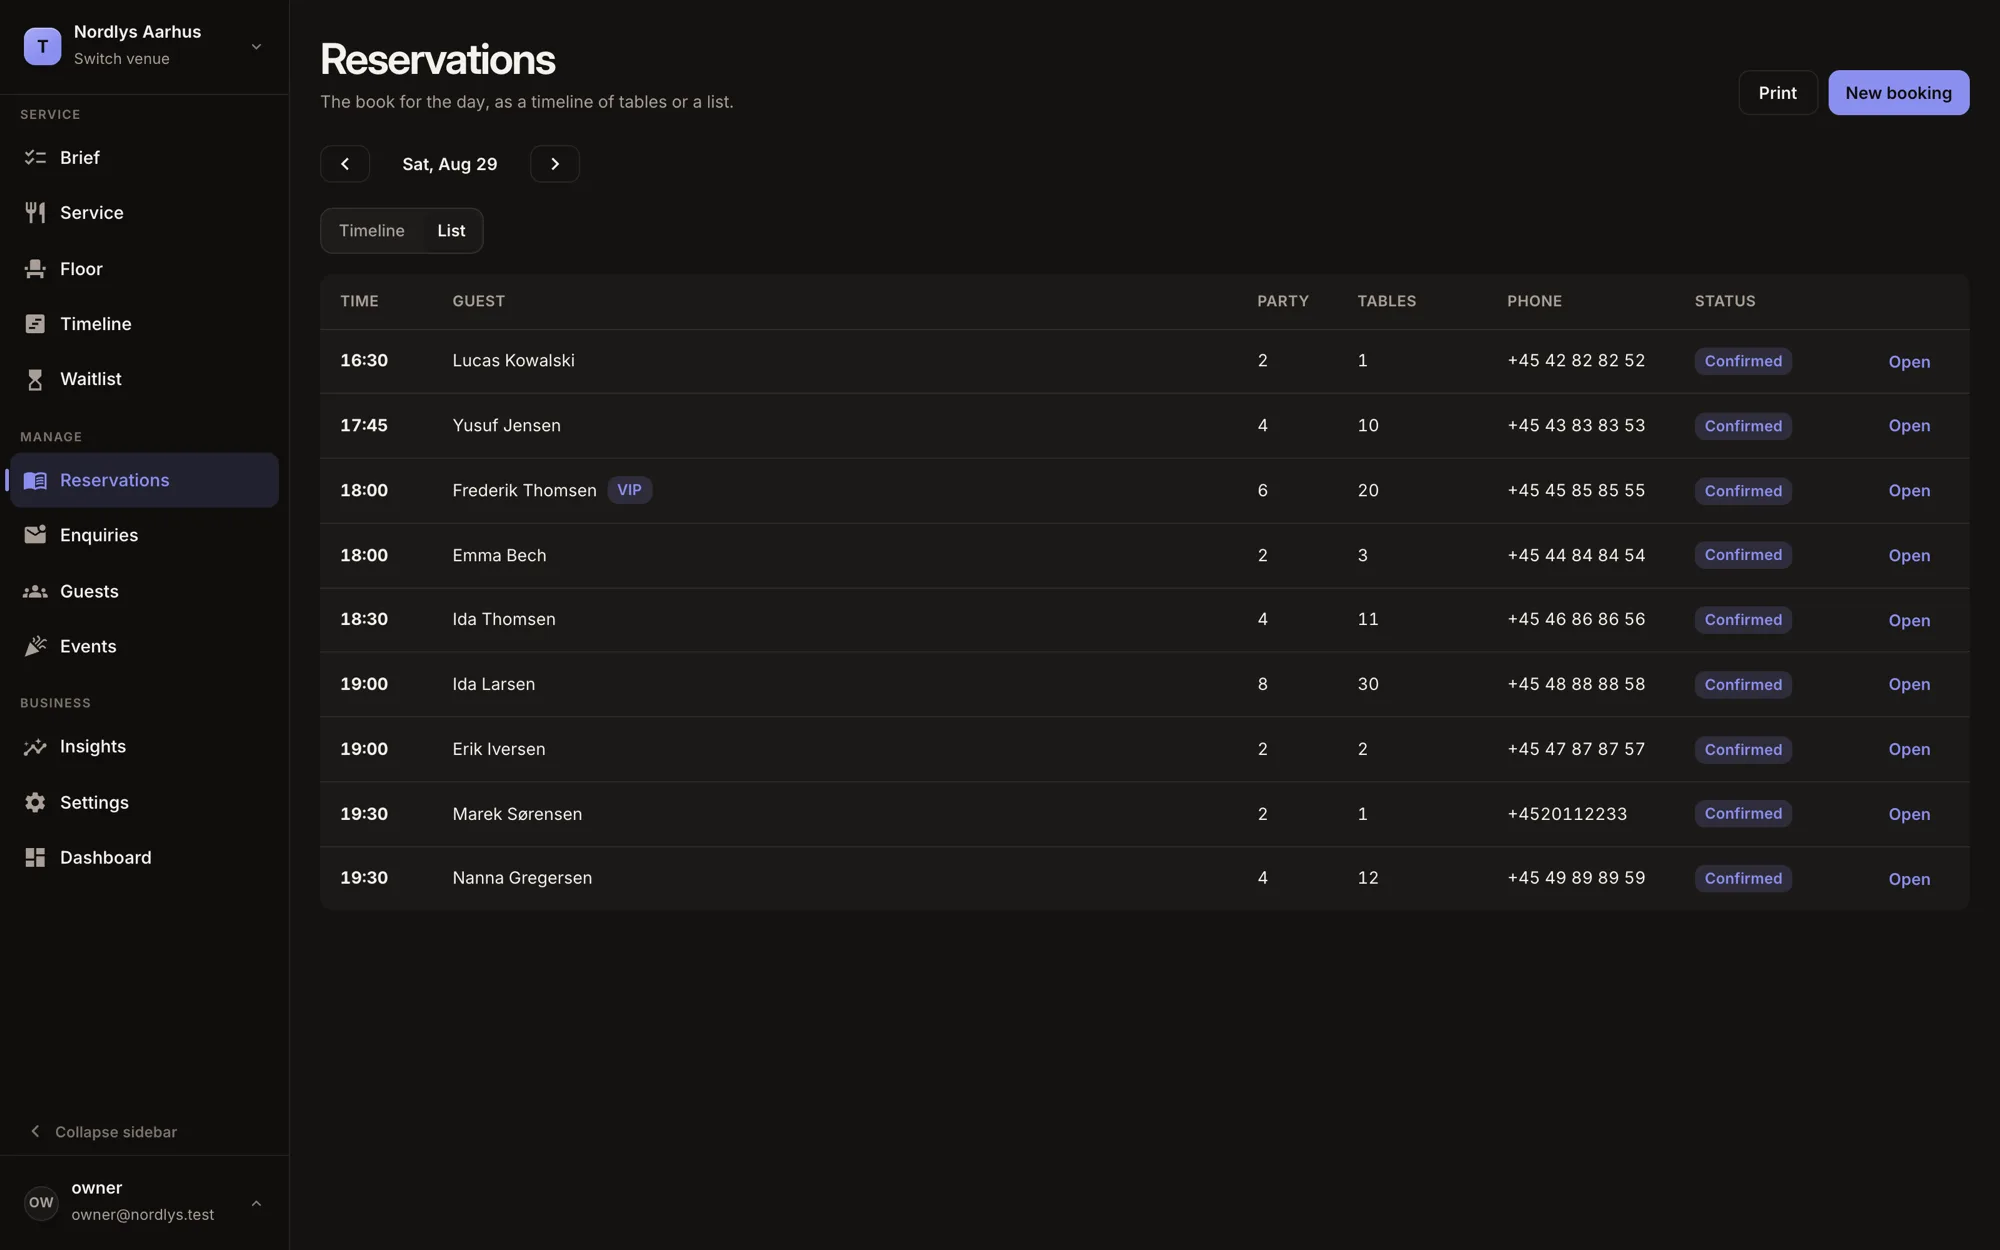Click Confirmed status for Lucas Kowalski
The height and width of the screenshot is (1250, 2000).
[1743, 361]
